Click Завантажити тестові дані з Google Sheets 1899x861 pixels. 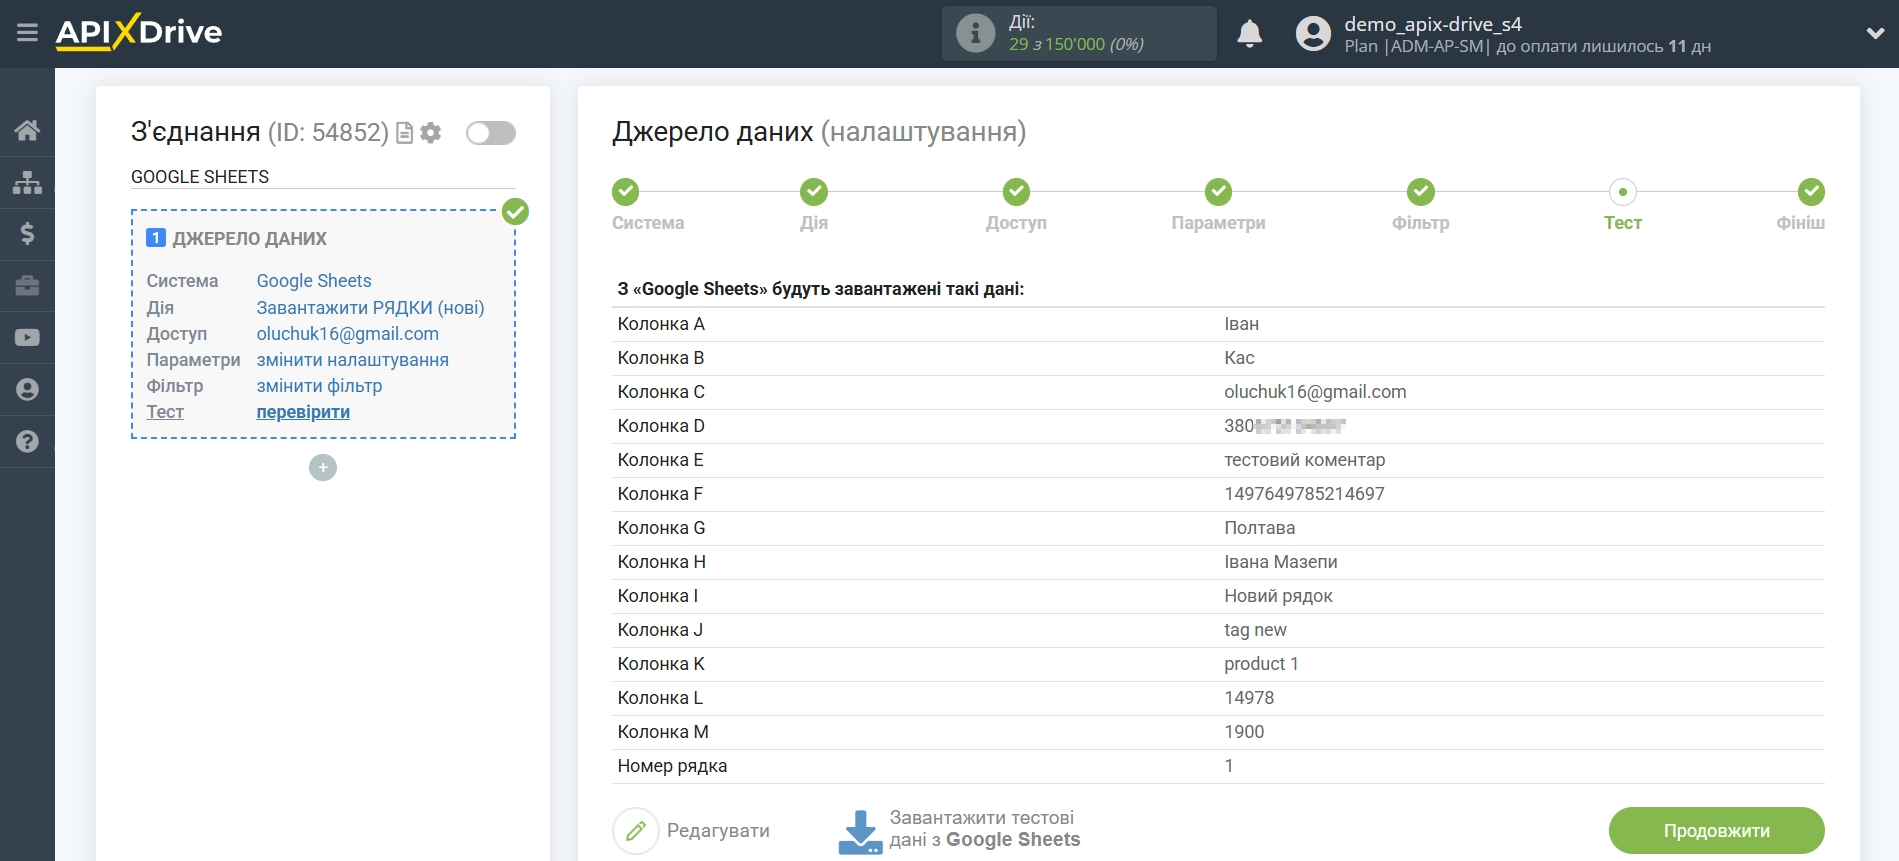coord(985,829)
